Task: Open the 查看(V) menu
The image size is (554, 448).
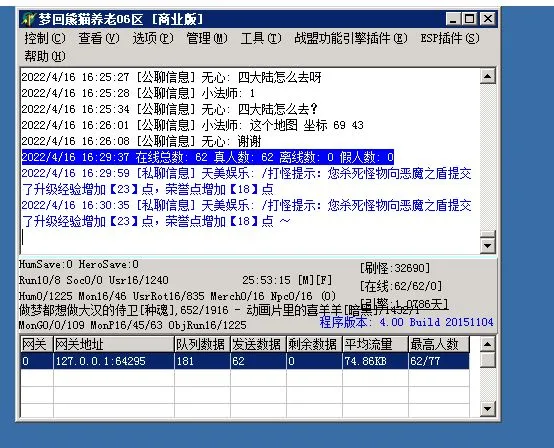Action: coord(99,38)
